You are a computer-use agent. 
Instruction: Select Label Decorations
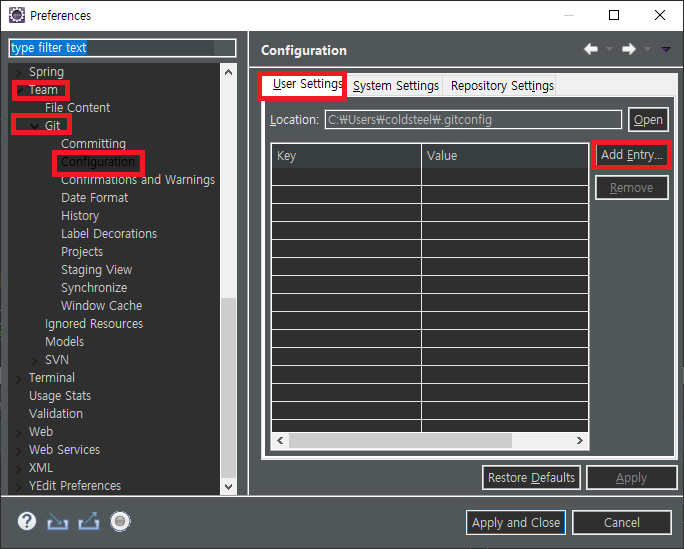point(109,234)
